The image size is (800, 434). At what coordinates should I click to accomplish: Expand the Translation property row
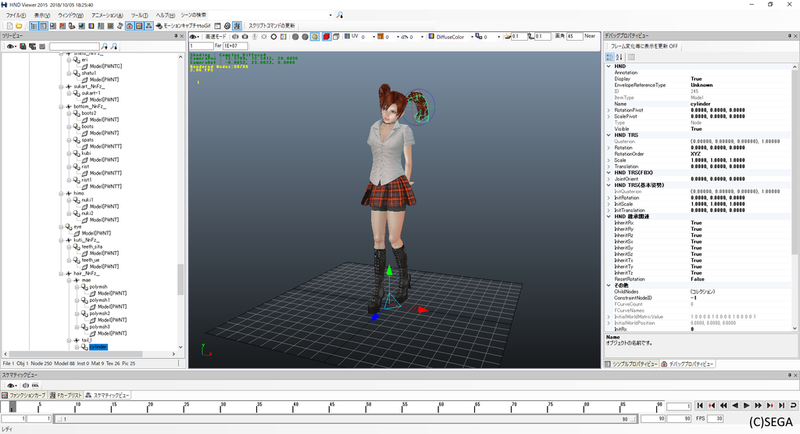[609, 166]
